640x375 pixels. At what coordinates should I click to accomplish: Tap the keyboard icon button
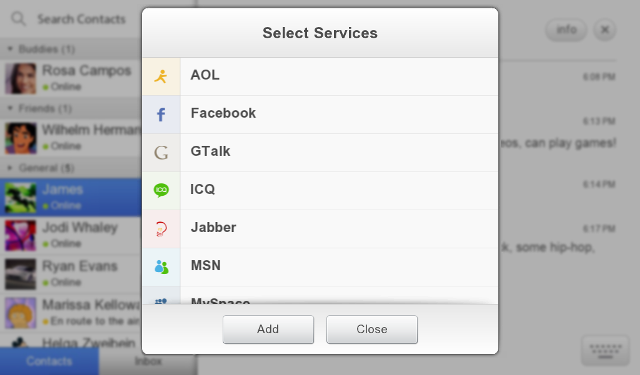click(x=605, y=351)
